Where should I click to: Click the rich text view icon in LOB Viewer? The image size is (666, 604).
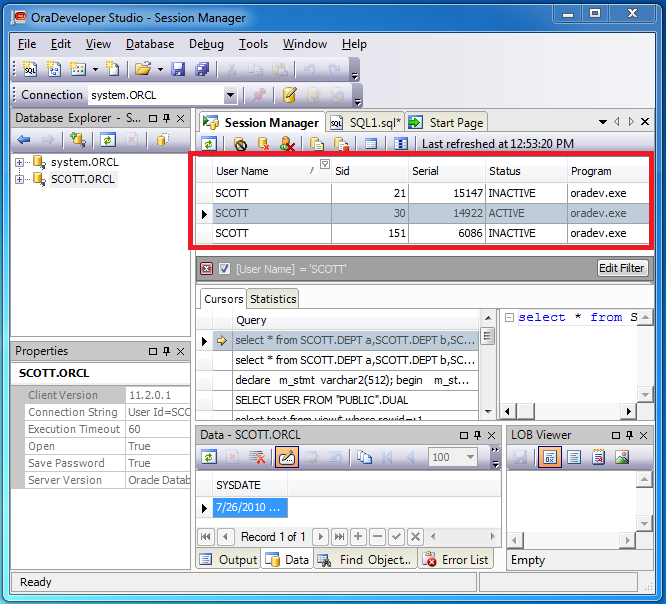tap(598, 457)
